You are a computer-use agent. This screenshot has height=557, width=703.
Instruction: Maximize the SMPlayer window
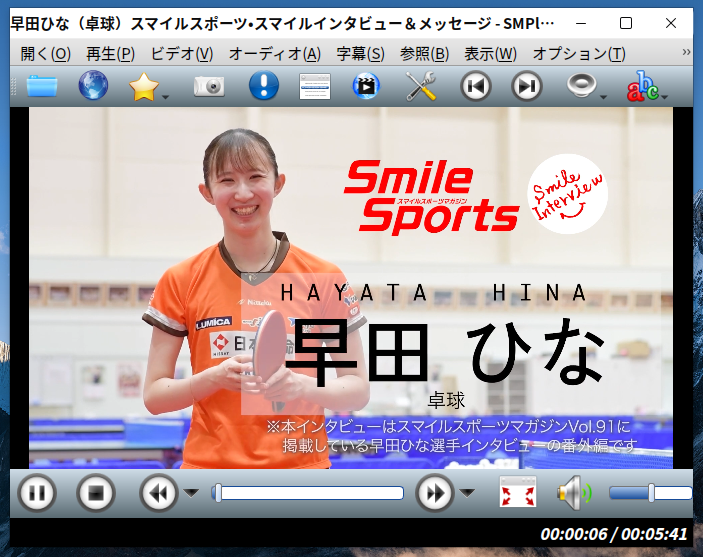pos(626,23)
